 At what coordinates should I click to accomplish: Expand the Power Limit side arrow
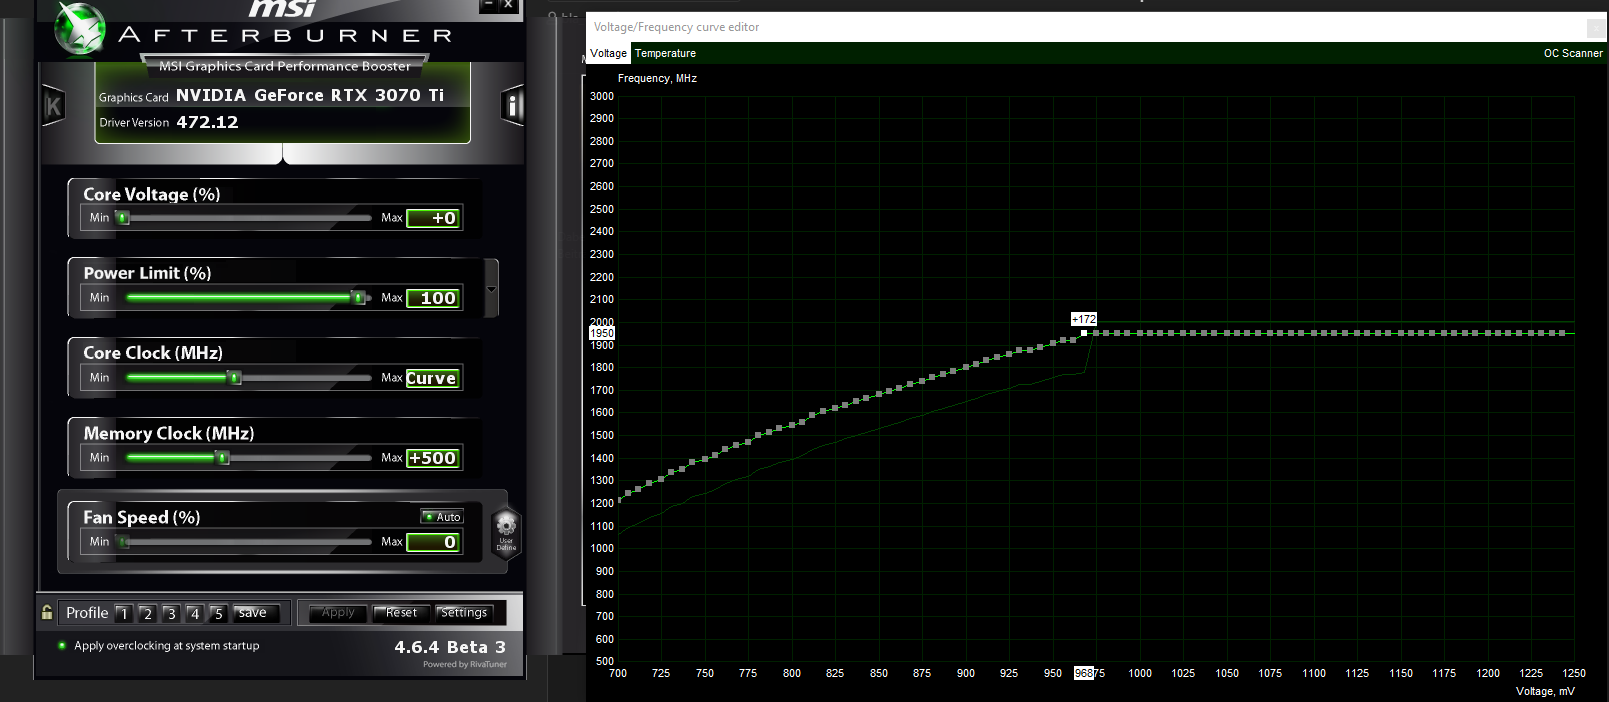click(x=491, y=289)
